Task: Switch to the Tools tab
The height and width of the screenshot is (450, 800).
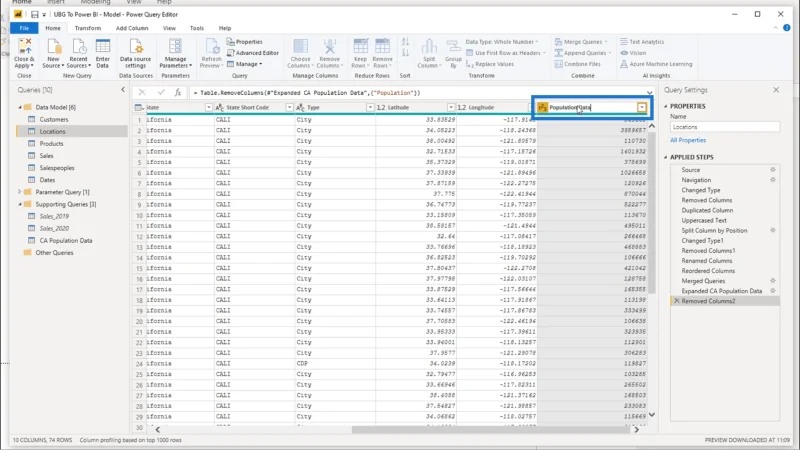Action: pos(196,28)
